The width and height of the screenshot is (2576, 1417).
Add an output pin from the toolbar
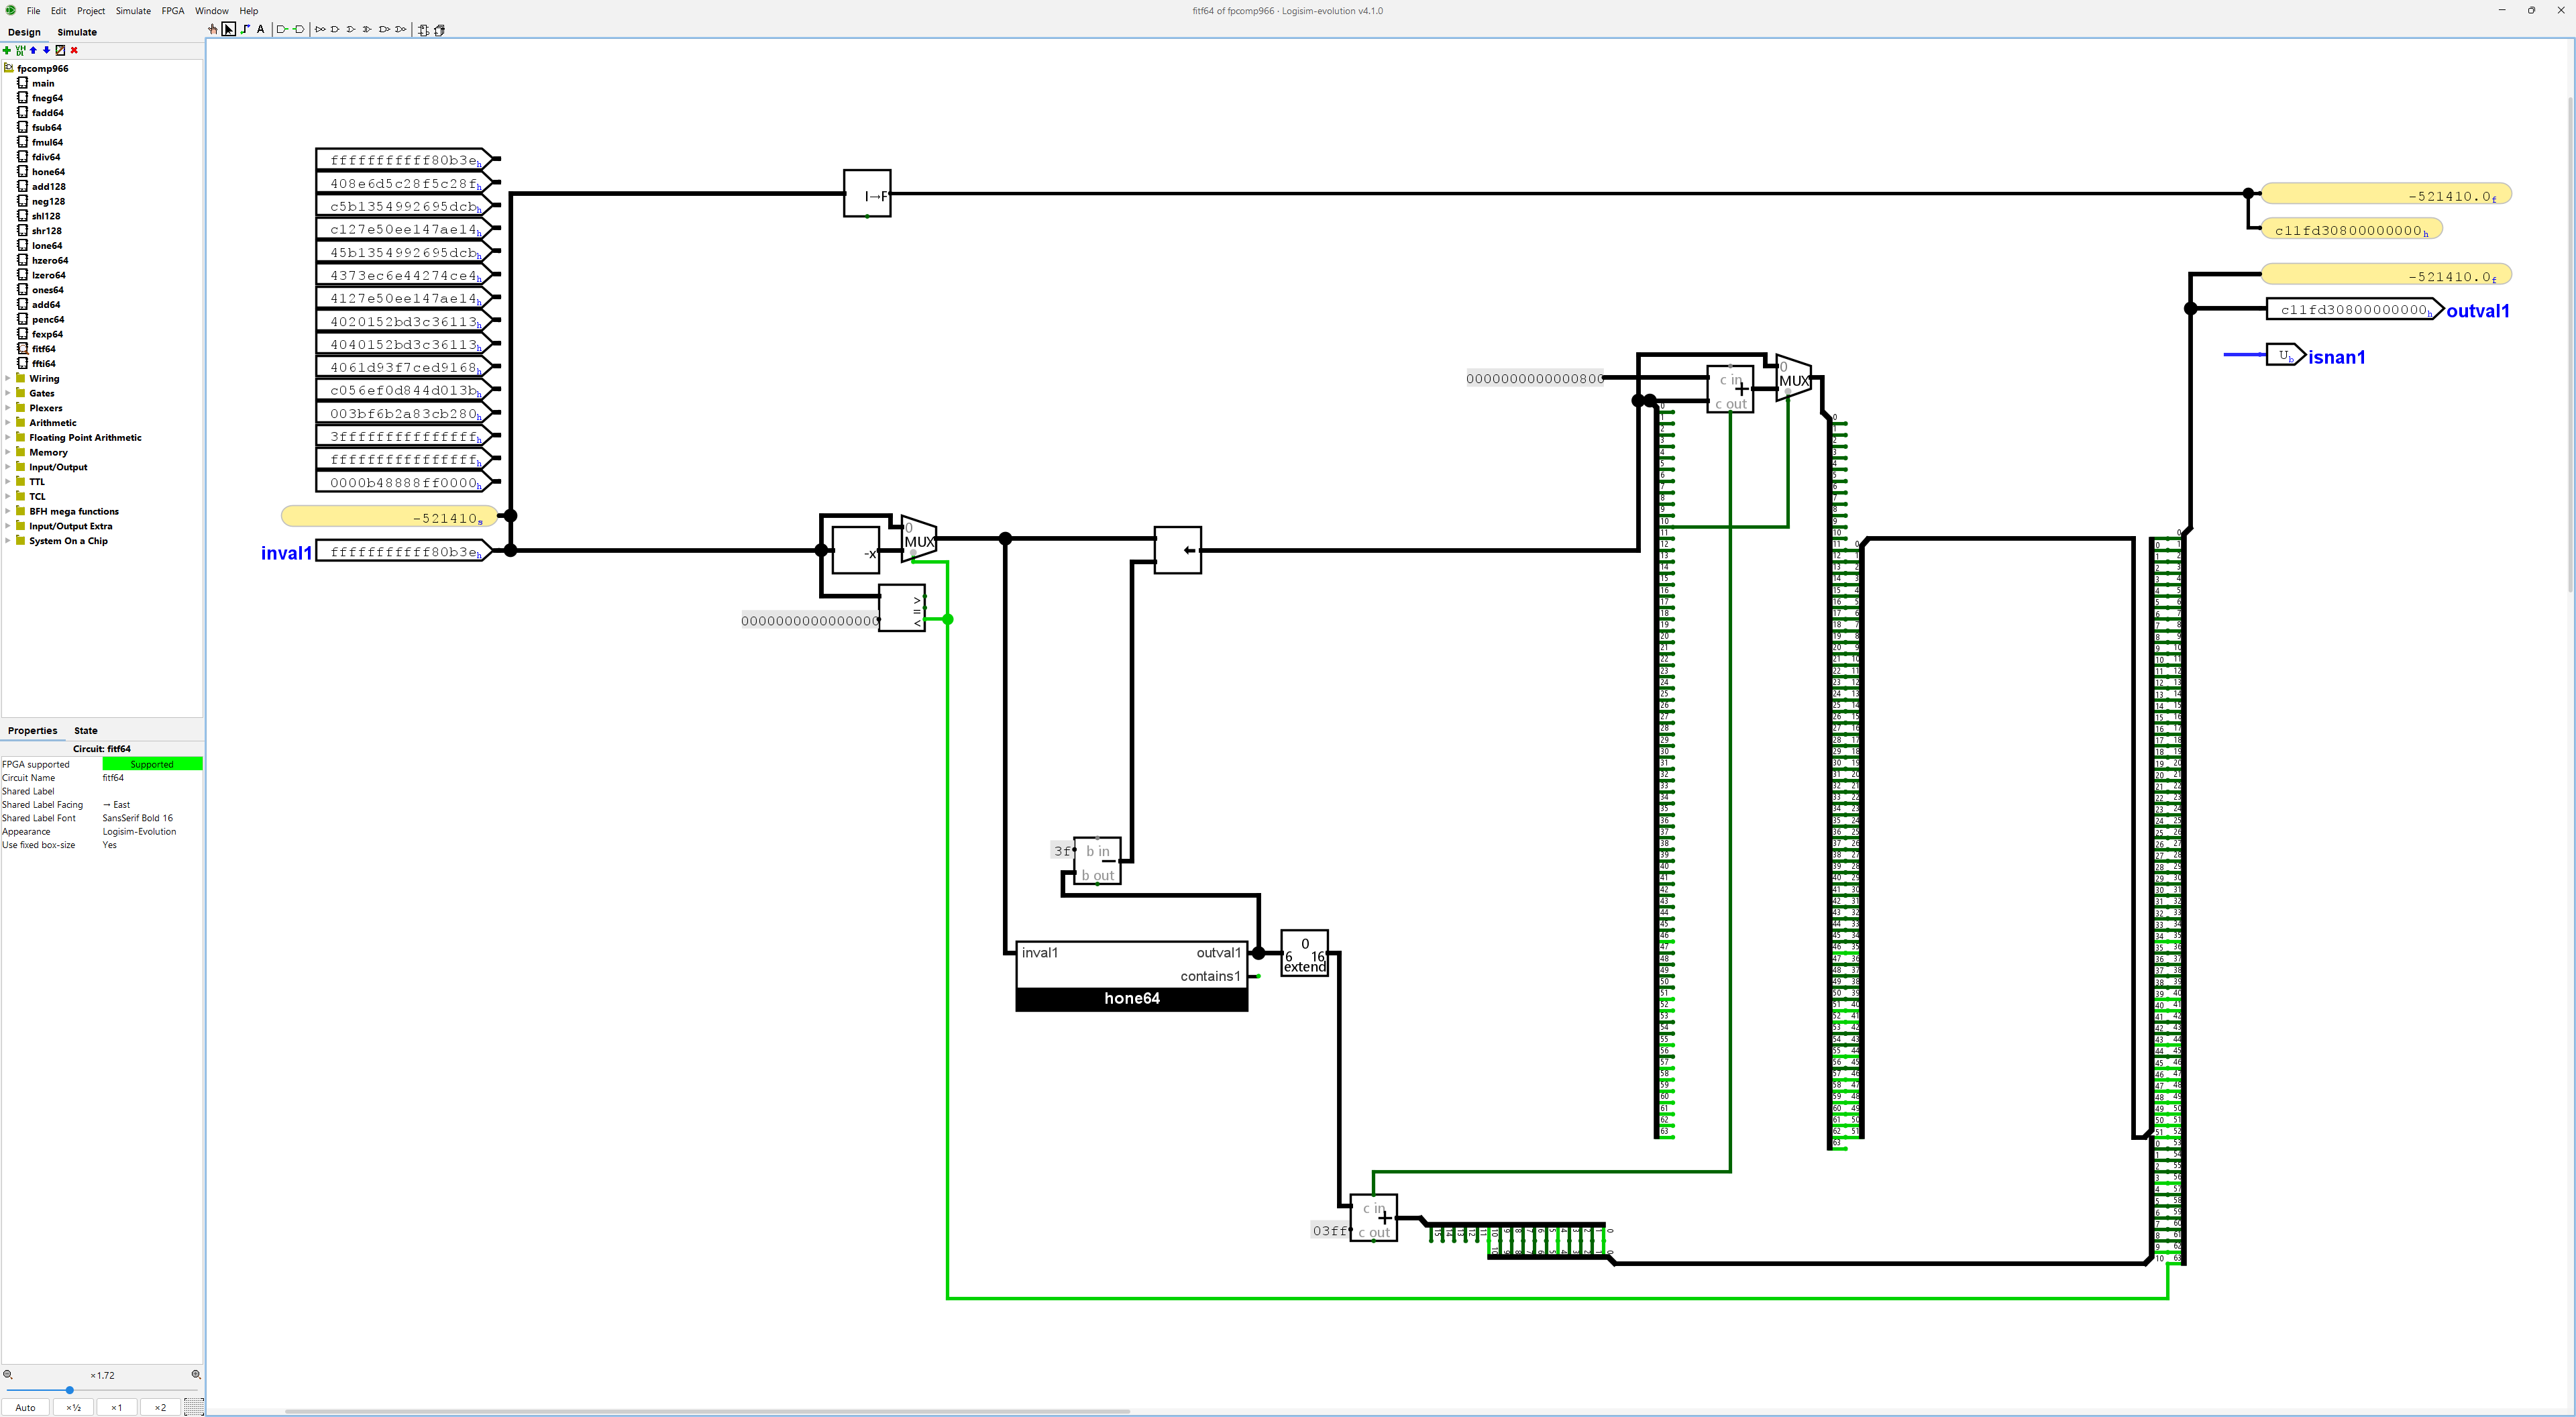coord(299,30)
